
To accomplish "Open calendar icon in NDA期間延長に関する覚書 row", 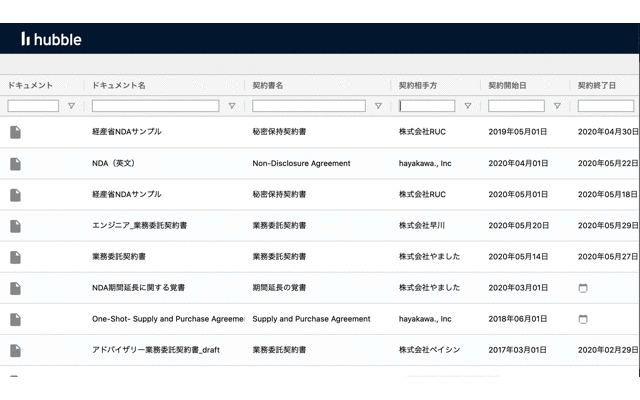I will pos(583,288).
